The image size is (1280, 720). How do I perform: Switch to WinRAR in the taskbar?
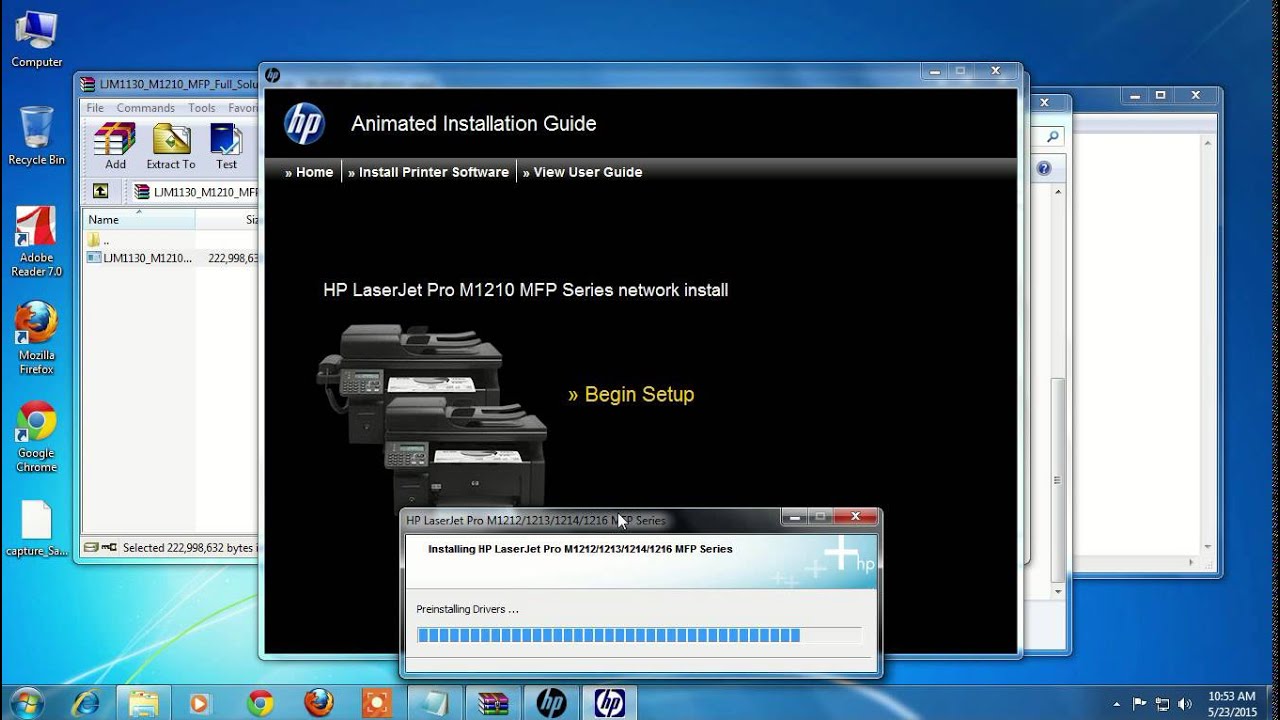[493, 703]
